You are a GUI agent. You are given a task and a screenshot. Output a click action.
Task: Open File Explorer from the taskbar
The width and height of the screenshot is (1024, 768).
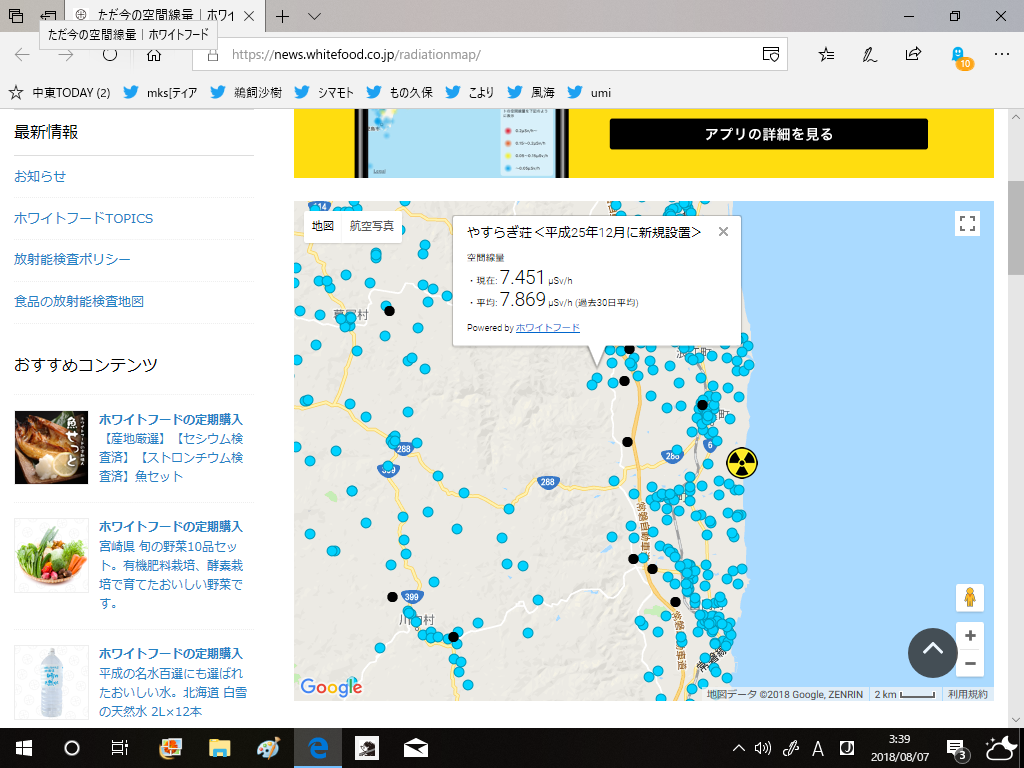219,748
